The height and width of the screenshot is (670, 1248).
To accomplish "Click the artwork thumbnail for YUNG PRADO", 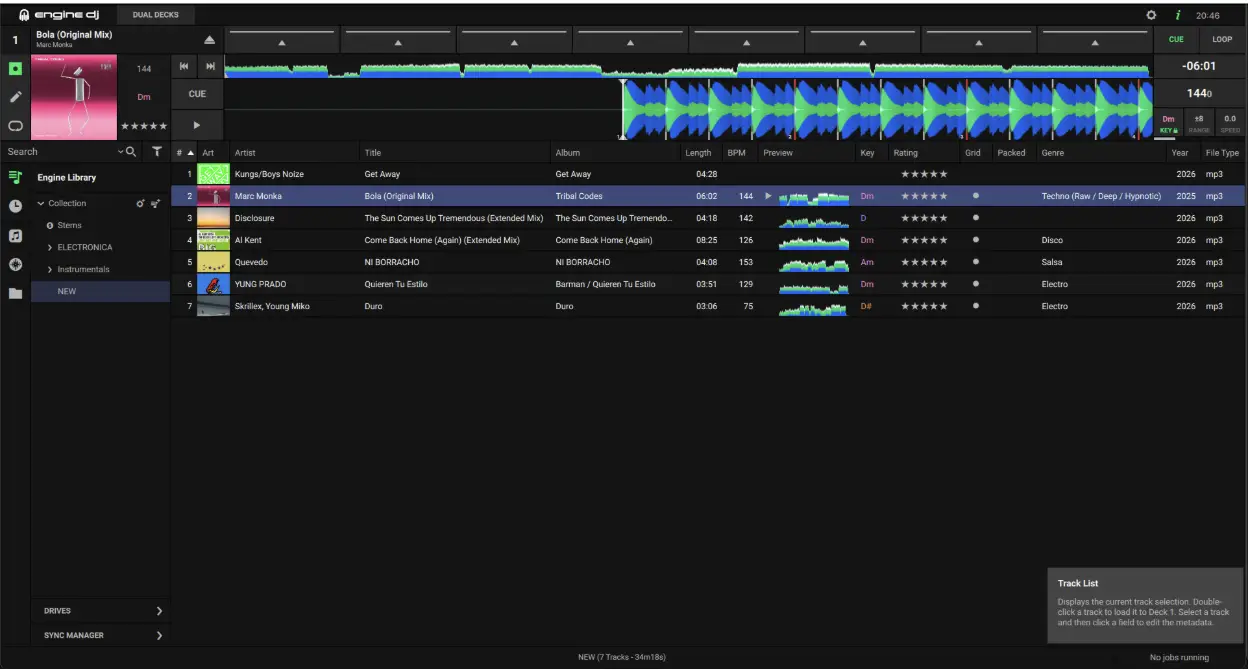I will (213, 284).
